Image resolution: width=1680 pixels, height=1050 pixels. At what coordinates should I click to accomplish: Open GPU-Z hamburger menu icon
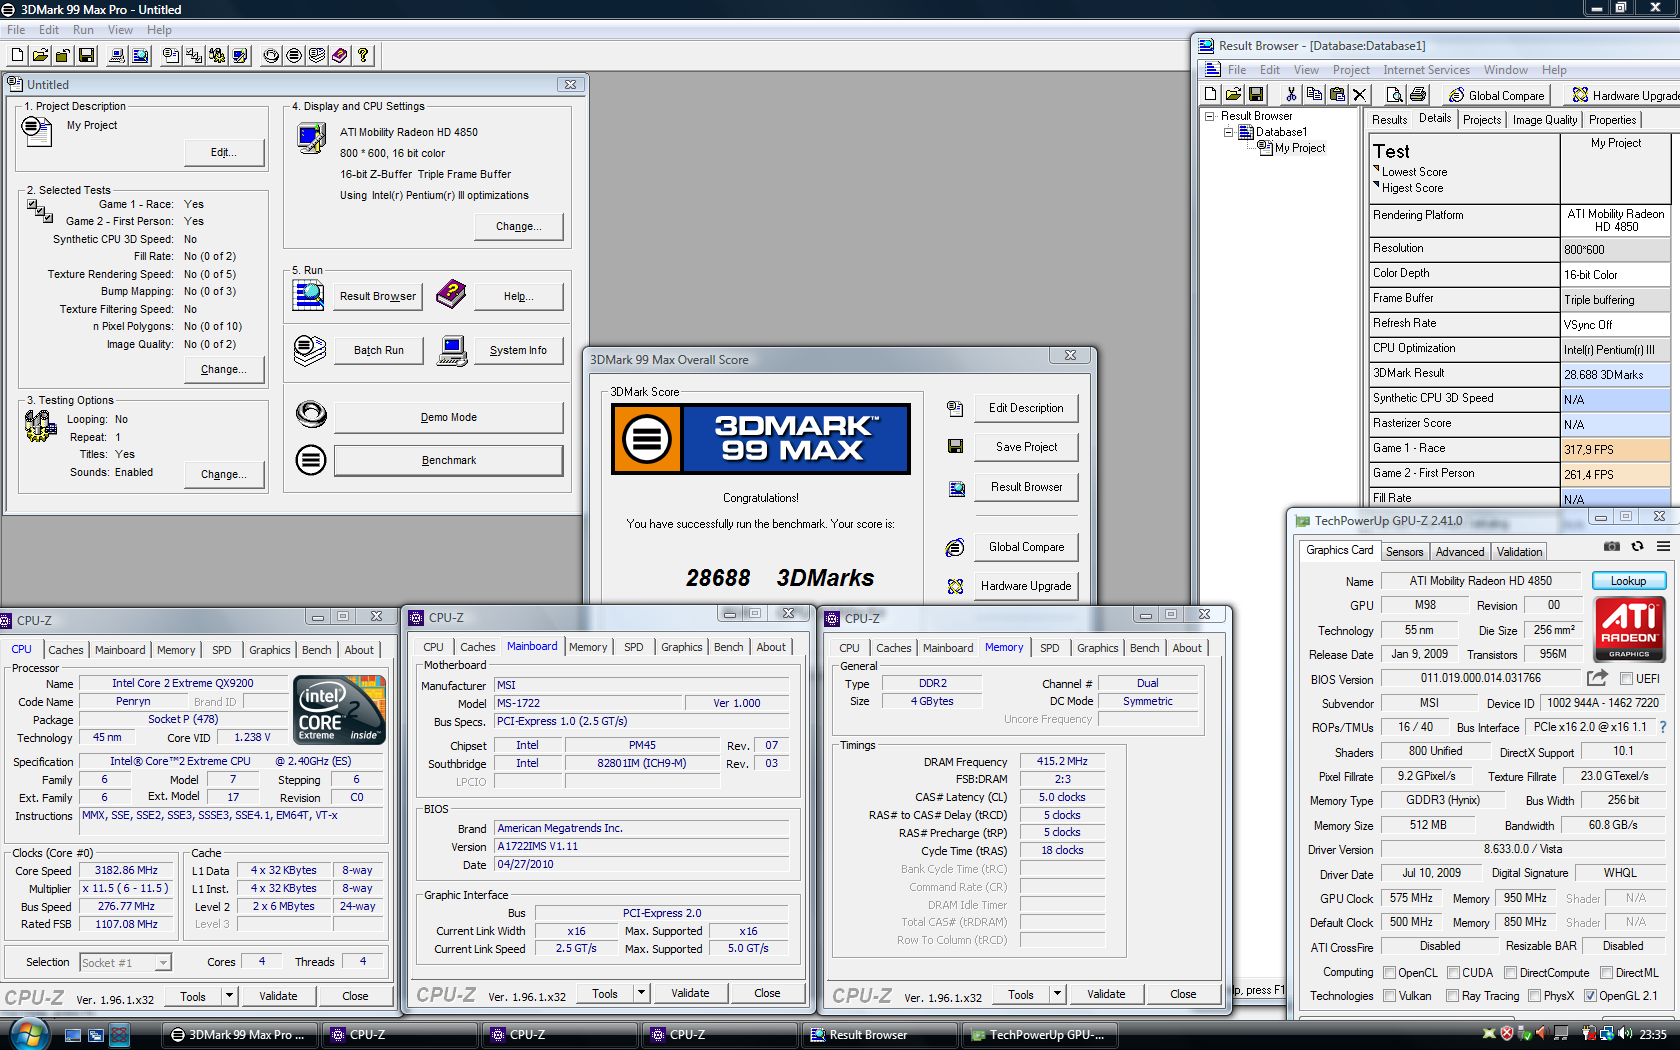pyautogui.click(x=1663, y=546)
